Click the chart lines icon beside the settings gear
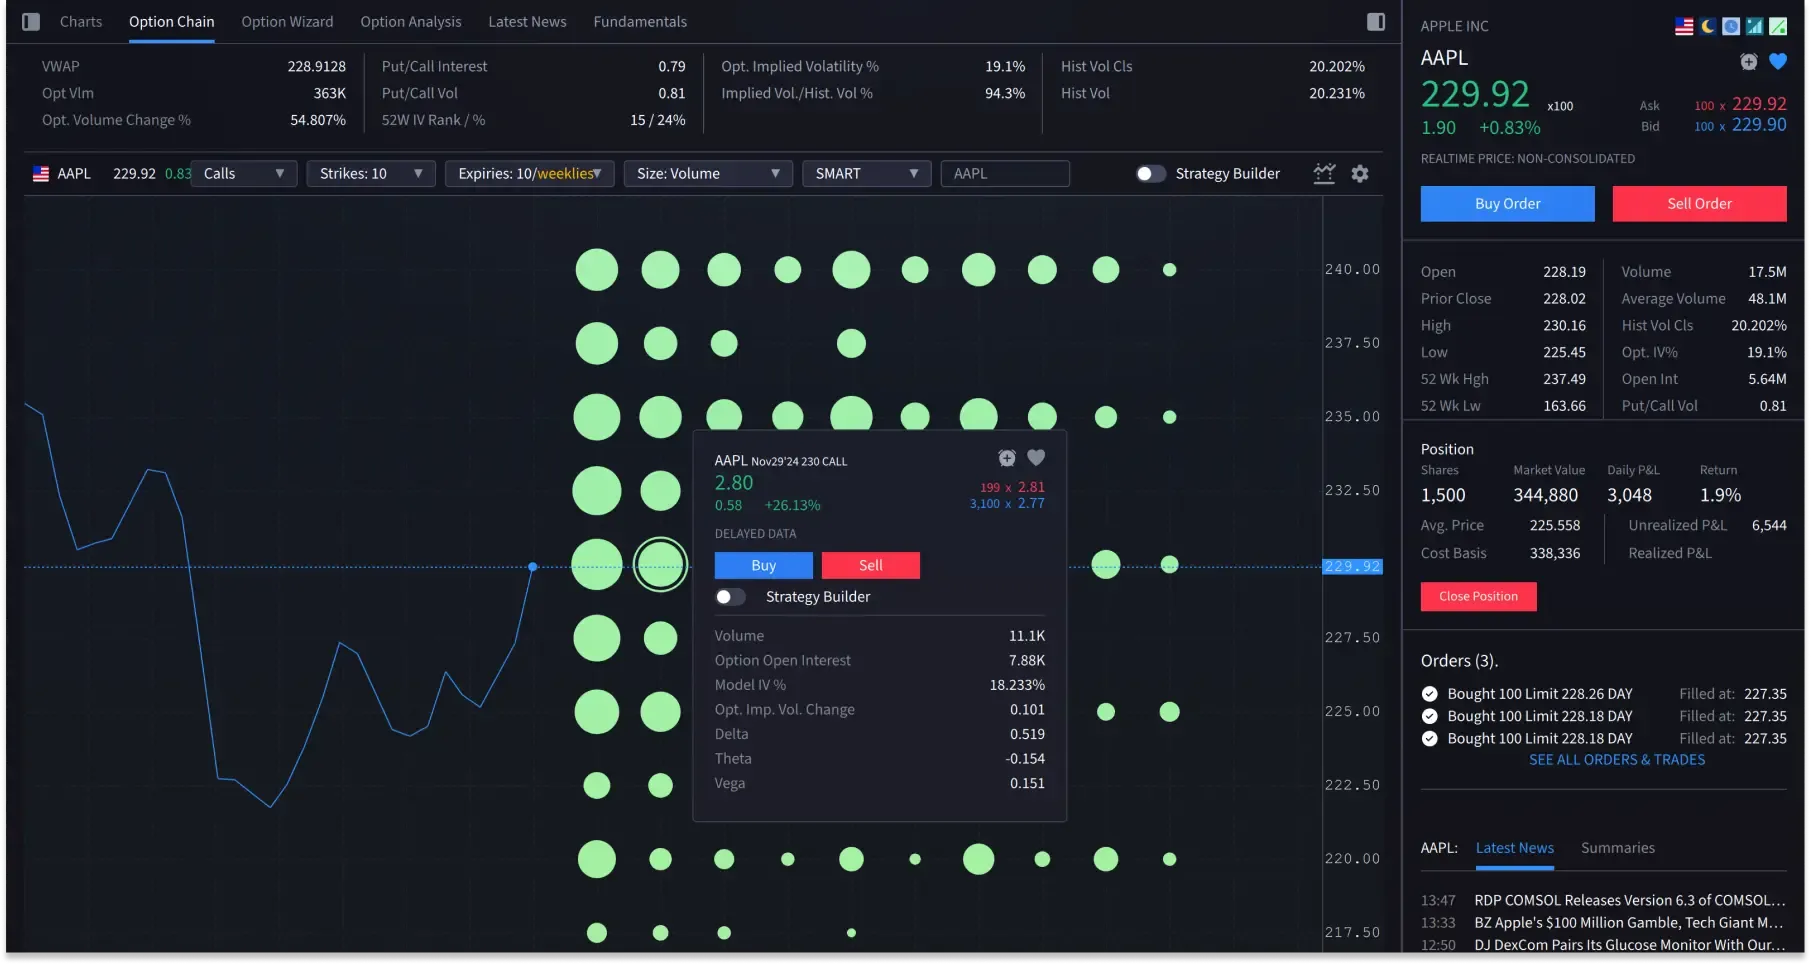This screenshot has width=1811, height=965. 1325,174
